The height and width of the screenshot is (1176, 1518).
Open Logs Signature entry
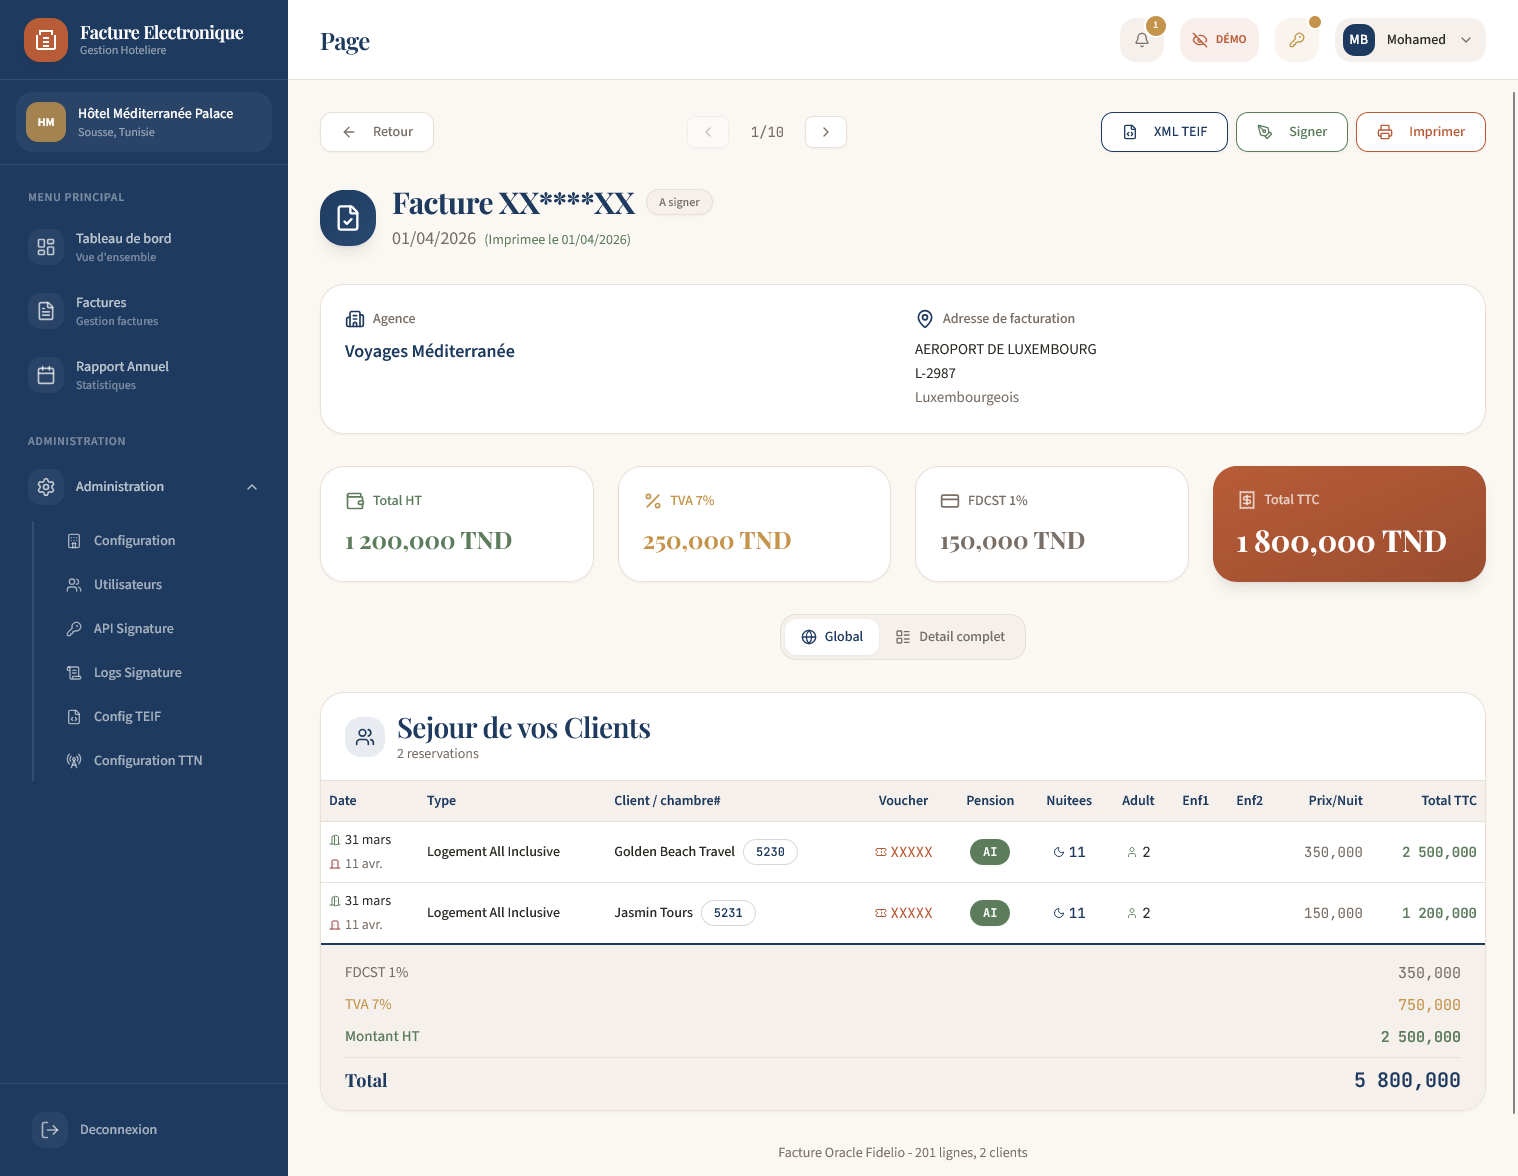pyautogui.click(x=137, y=673)
